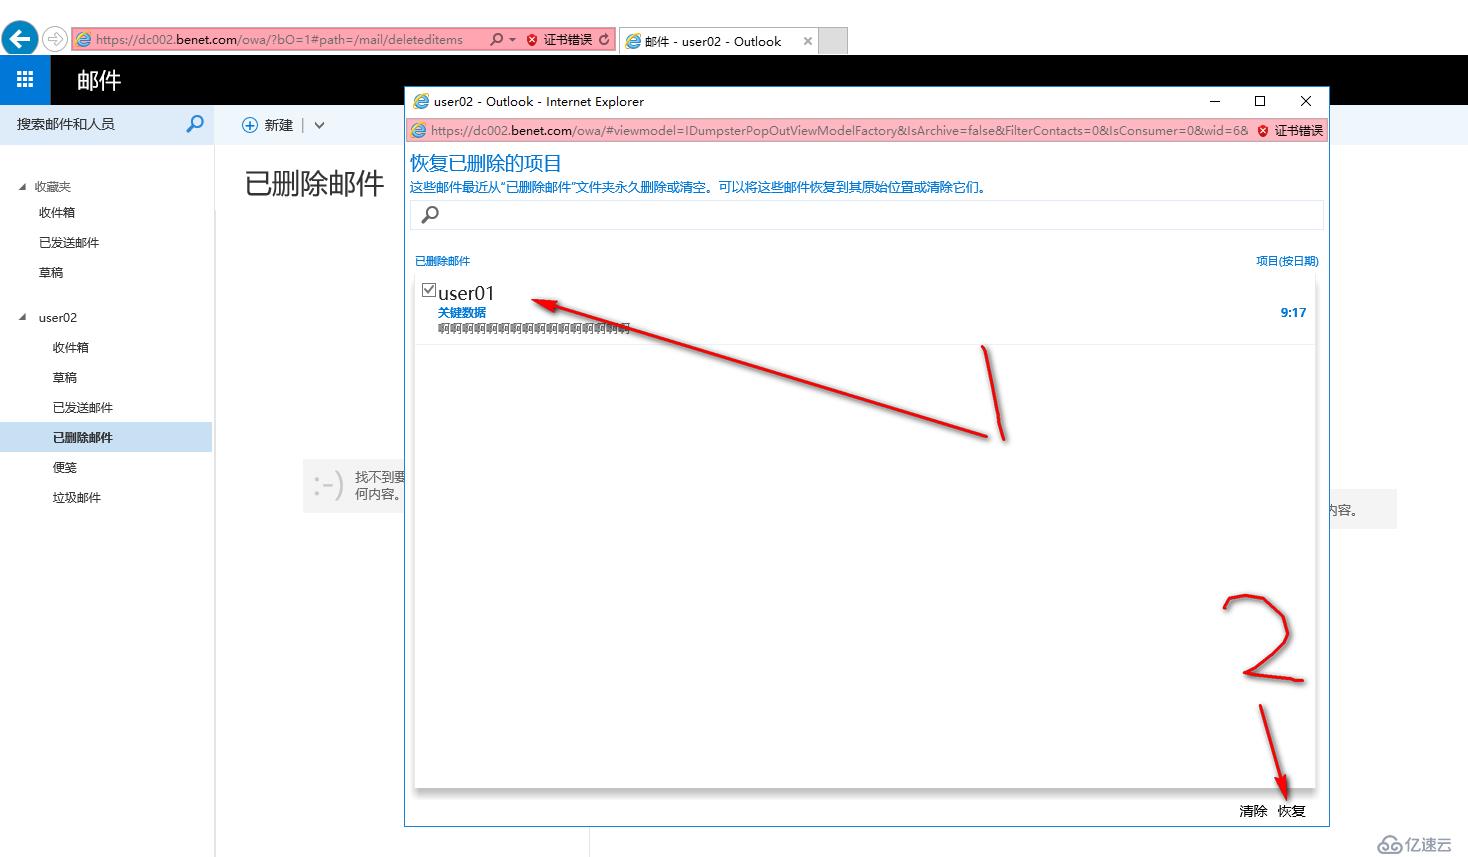Screen dimensions: 1468x857
Task: Click the 恢复已删除的项目 heading
Action: 486,163
